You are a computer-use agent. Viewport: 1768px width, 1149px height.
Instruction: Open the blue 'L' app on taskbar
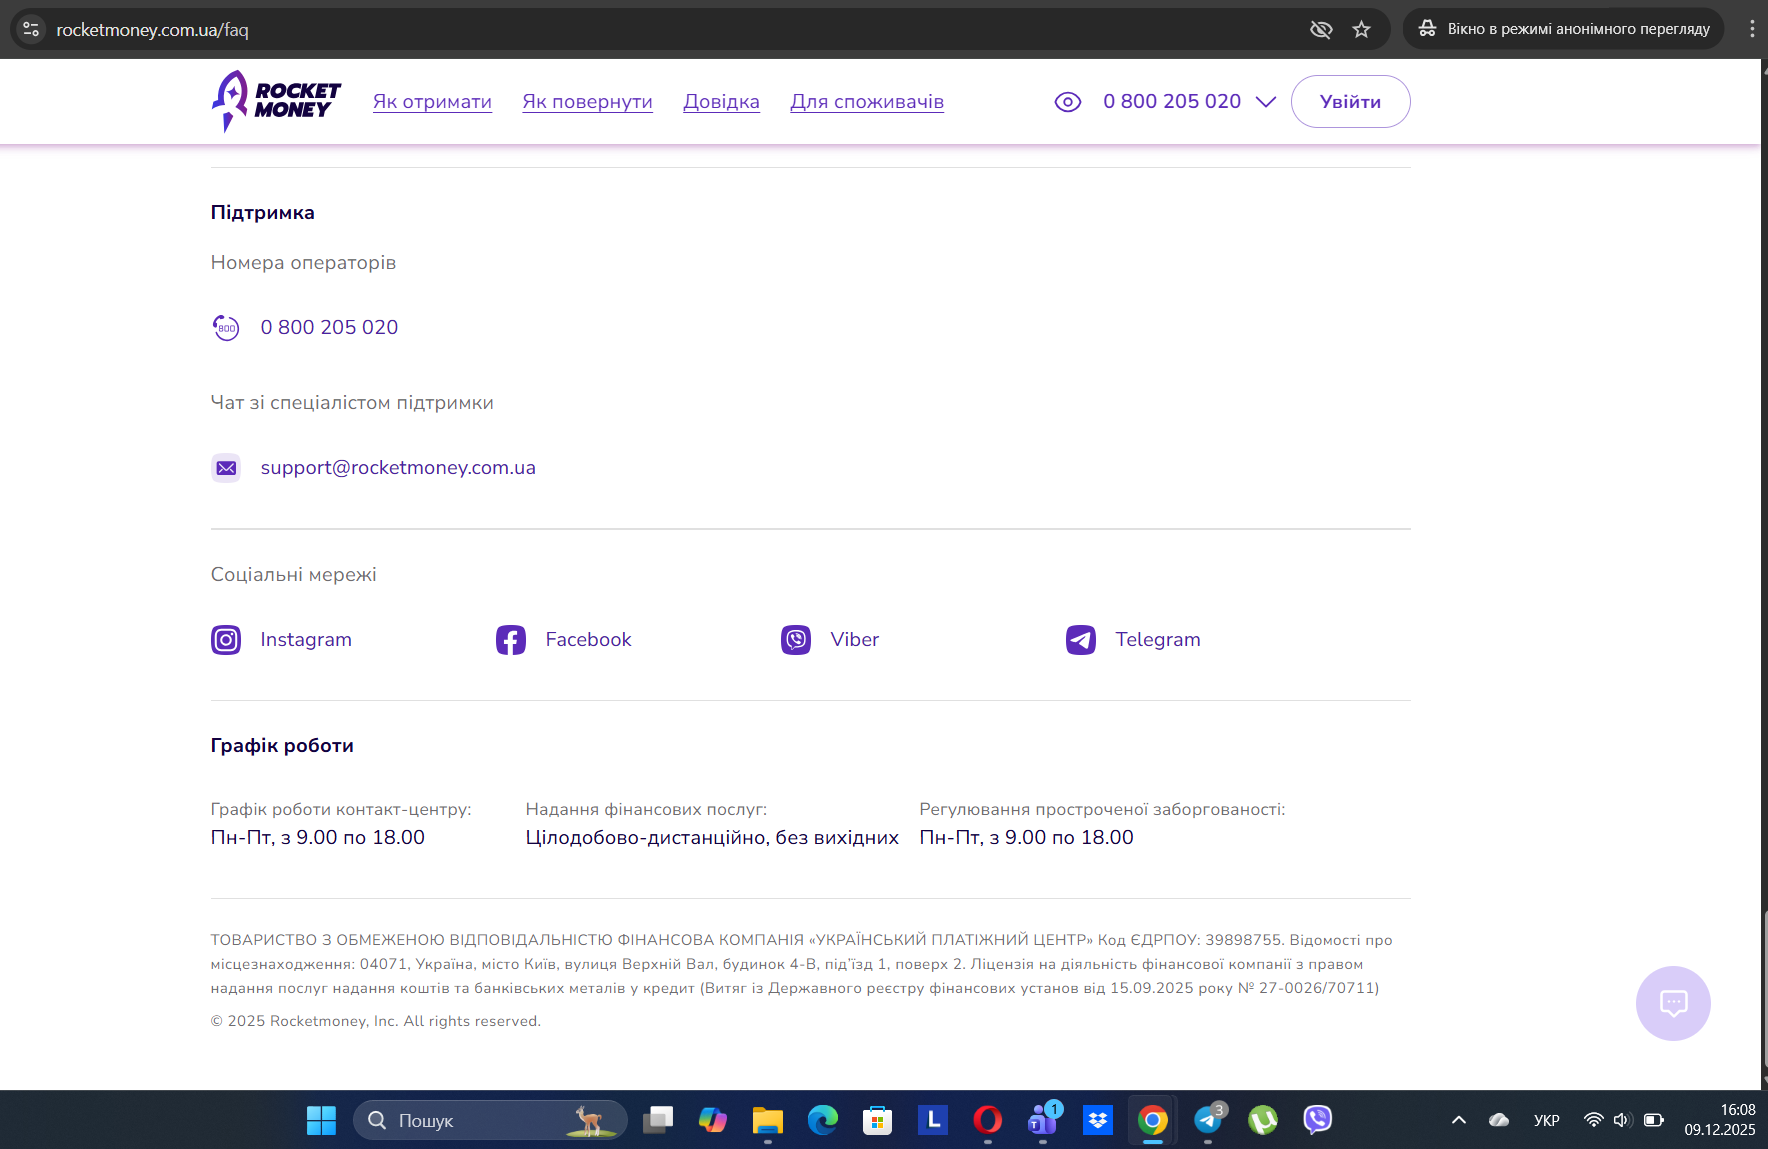click(x=932, y=1120)
